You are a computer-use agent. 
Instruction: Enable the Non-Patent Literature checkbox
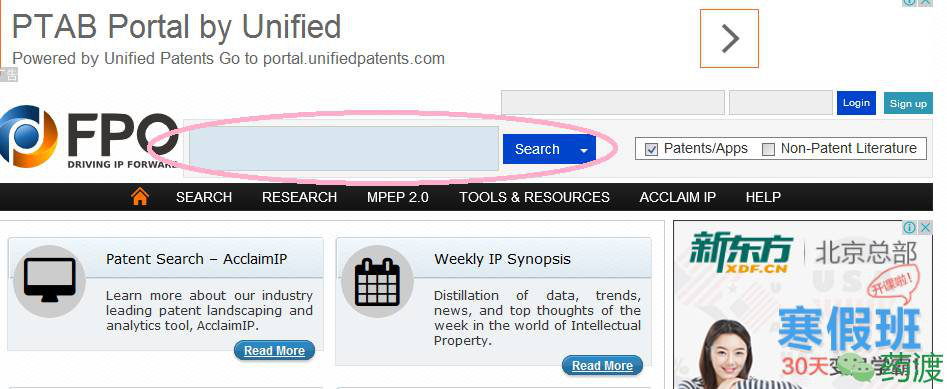[768, 149]
